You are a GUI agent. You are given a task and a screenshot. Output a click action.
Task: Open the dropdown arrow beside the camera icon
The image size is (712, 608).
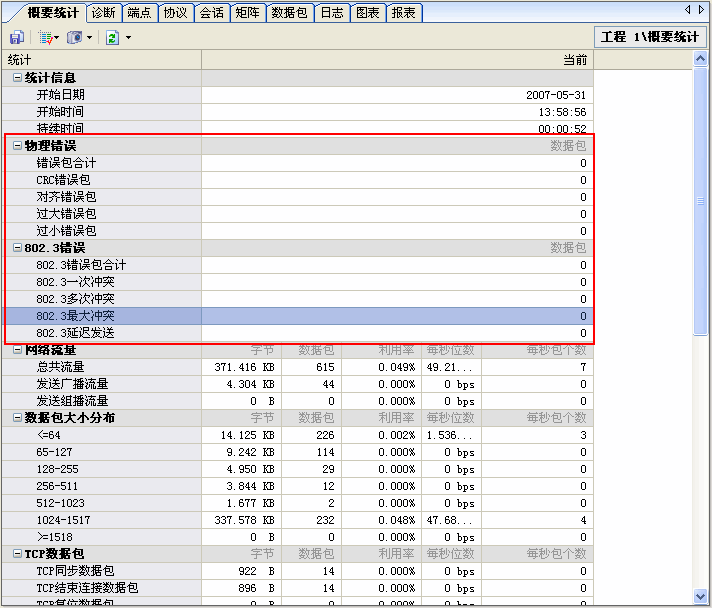[x=90, y=38]
